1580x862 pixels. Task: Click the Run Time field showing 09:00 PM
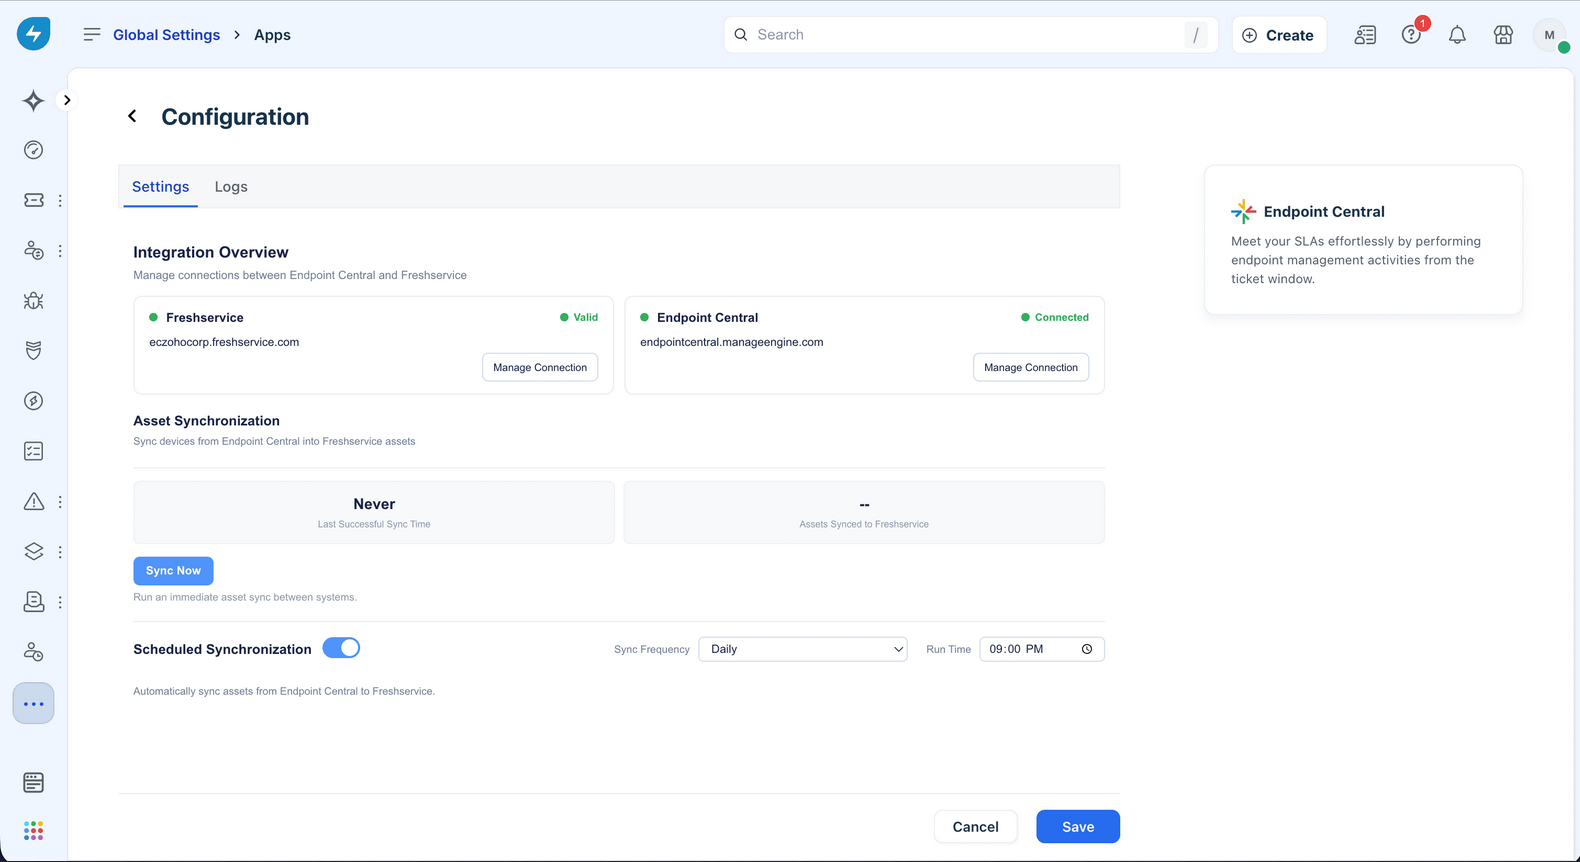1042,649
